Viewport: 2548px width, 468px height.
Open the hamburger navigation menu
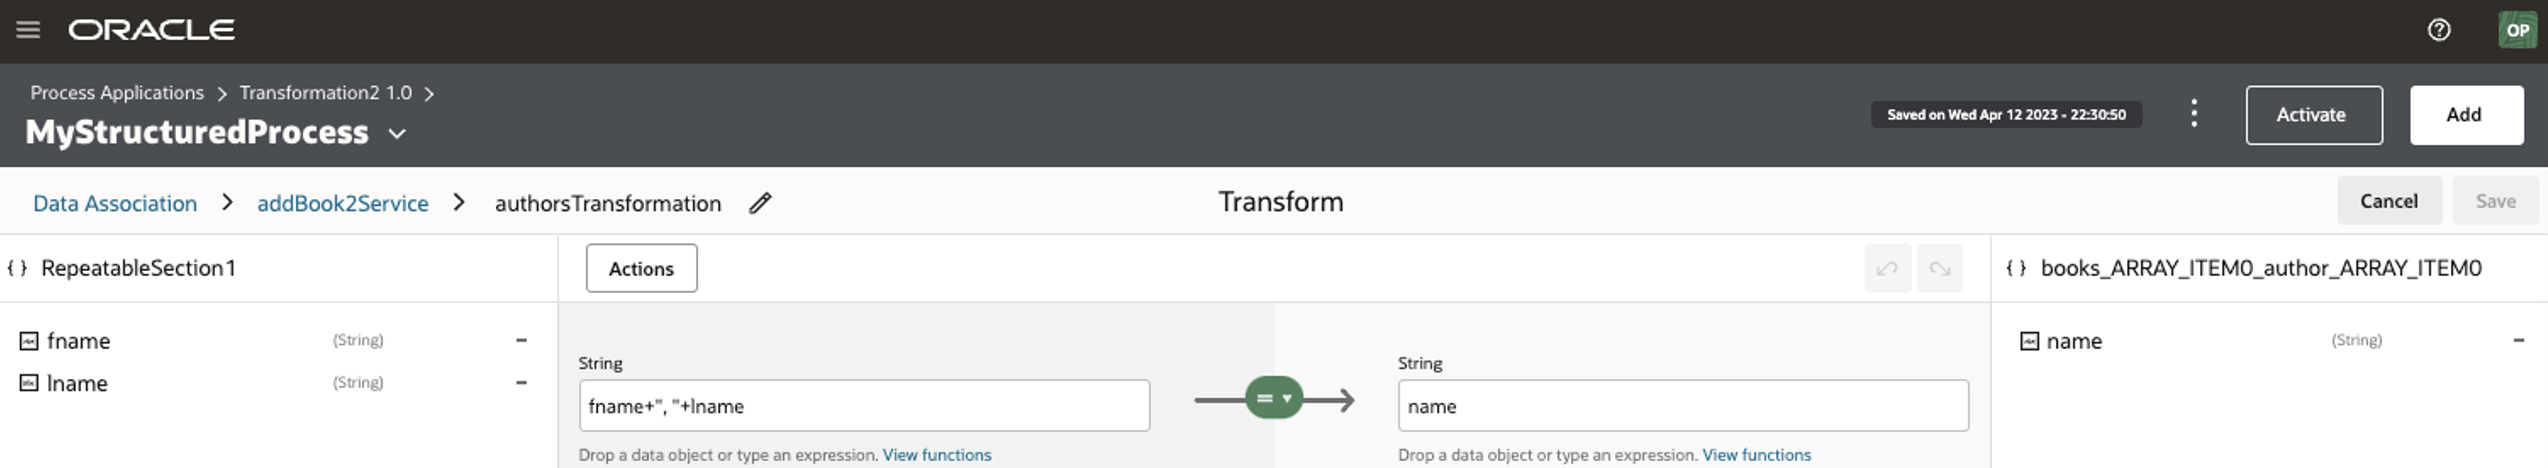pos(28,30)
